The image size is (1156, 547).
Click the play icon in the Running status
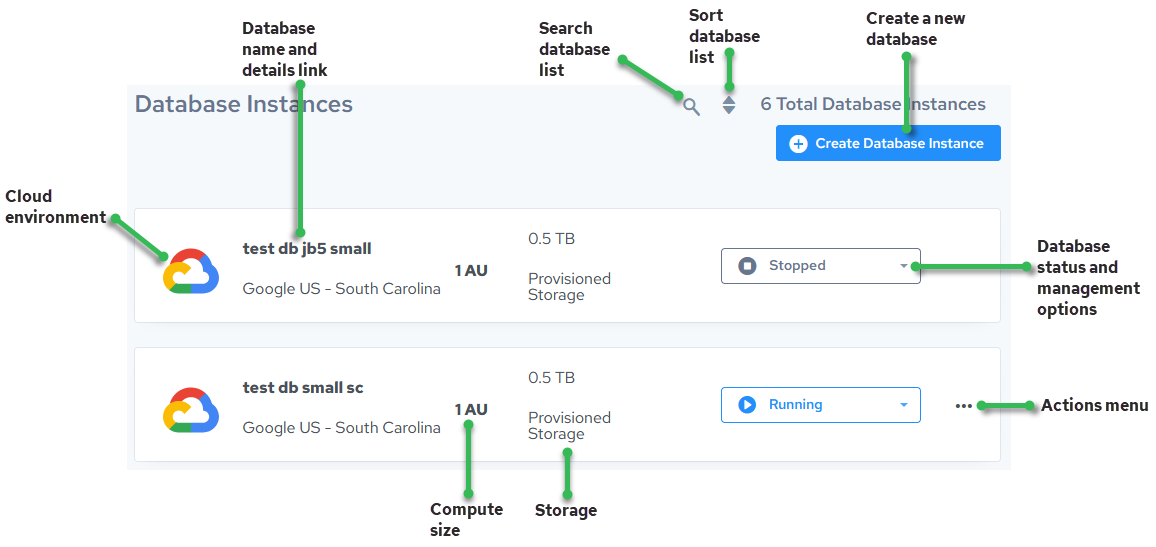pos(747,405)
